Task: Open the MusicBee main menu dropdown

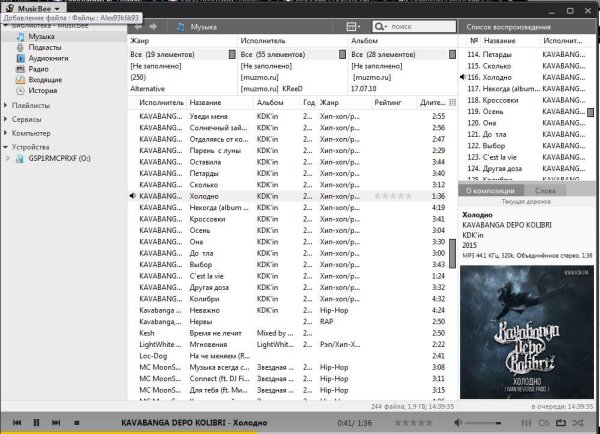Action: pyautogui.click(x=33, y=8)
